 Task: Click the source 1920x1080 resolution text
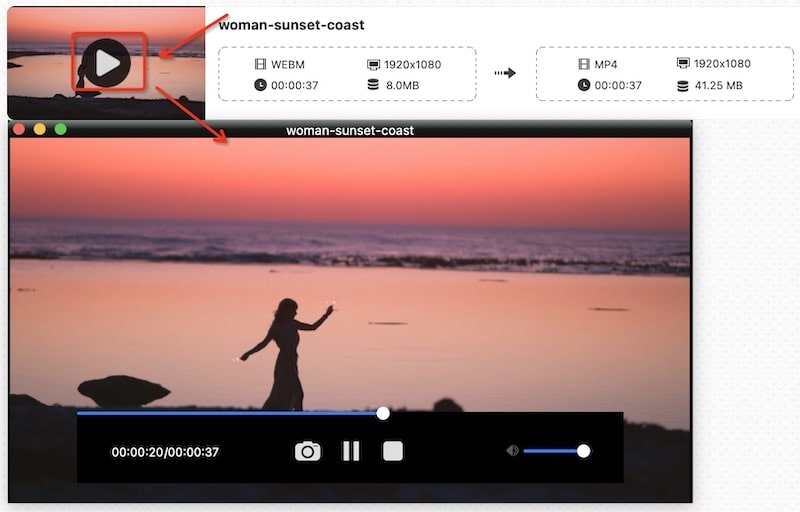tap(413, 65)
